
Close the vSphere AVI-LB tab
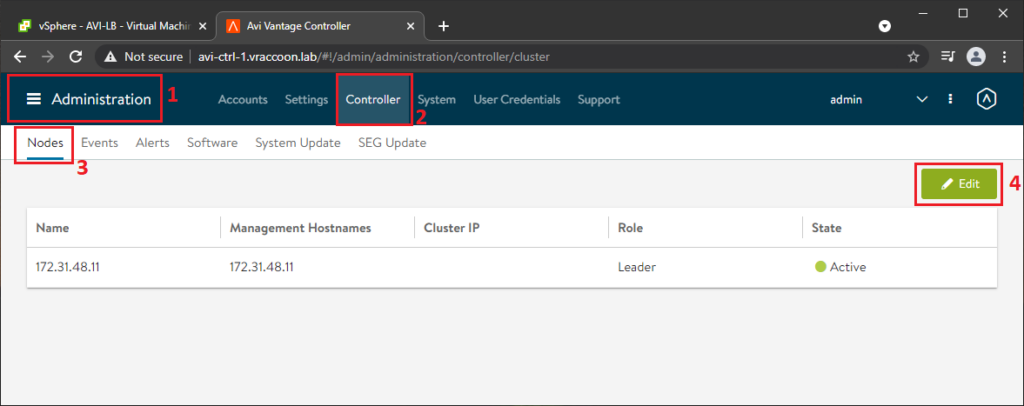[x=203, y=26]
